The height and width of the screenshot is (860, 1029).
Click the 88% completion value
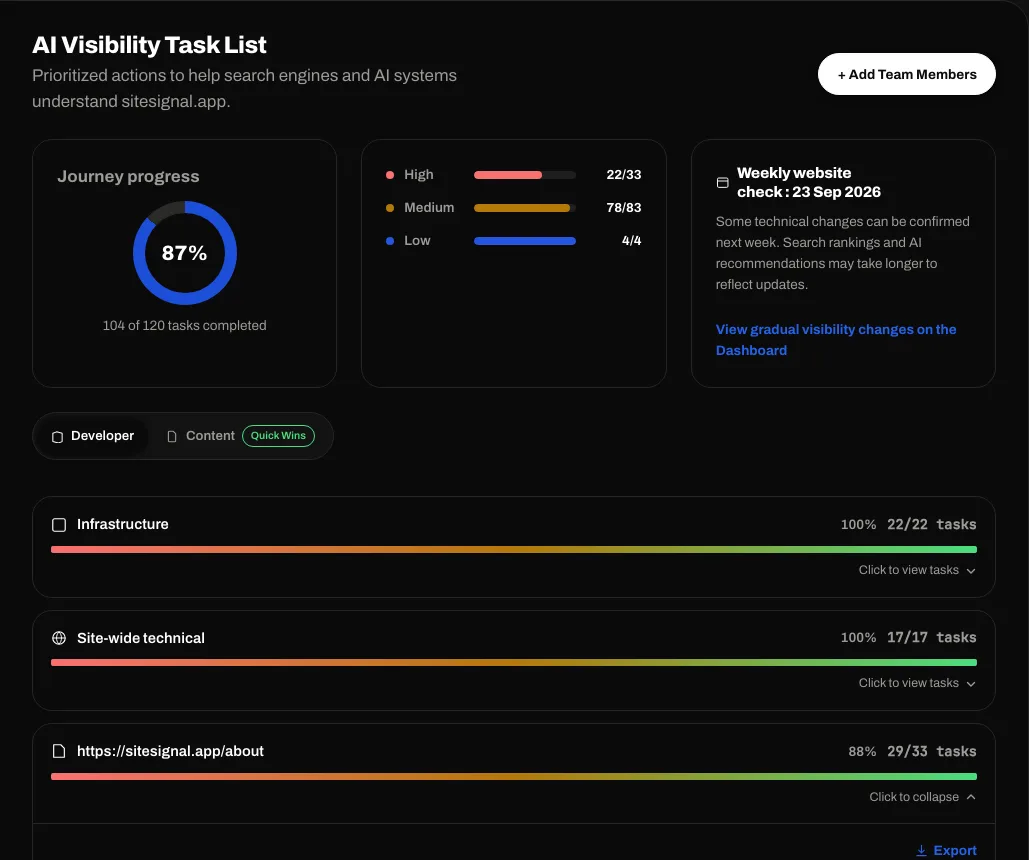[862, 751]
